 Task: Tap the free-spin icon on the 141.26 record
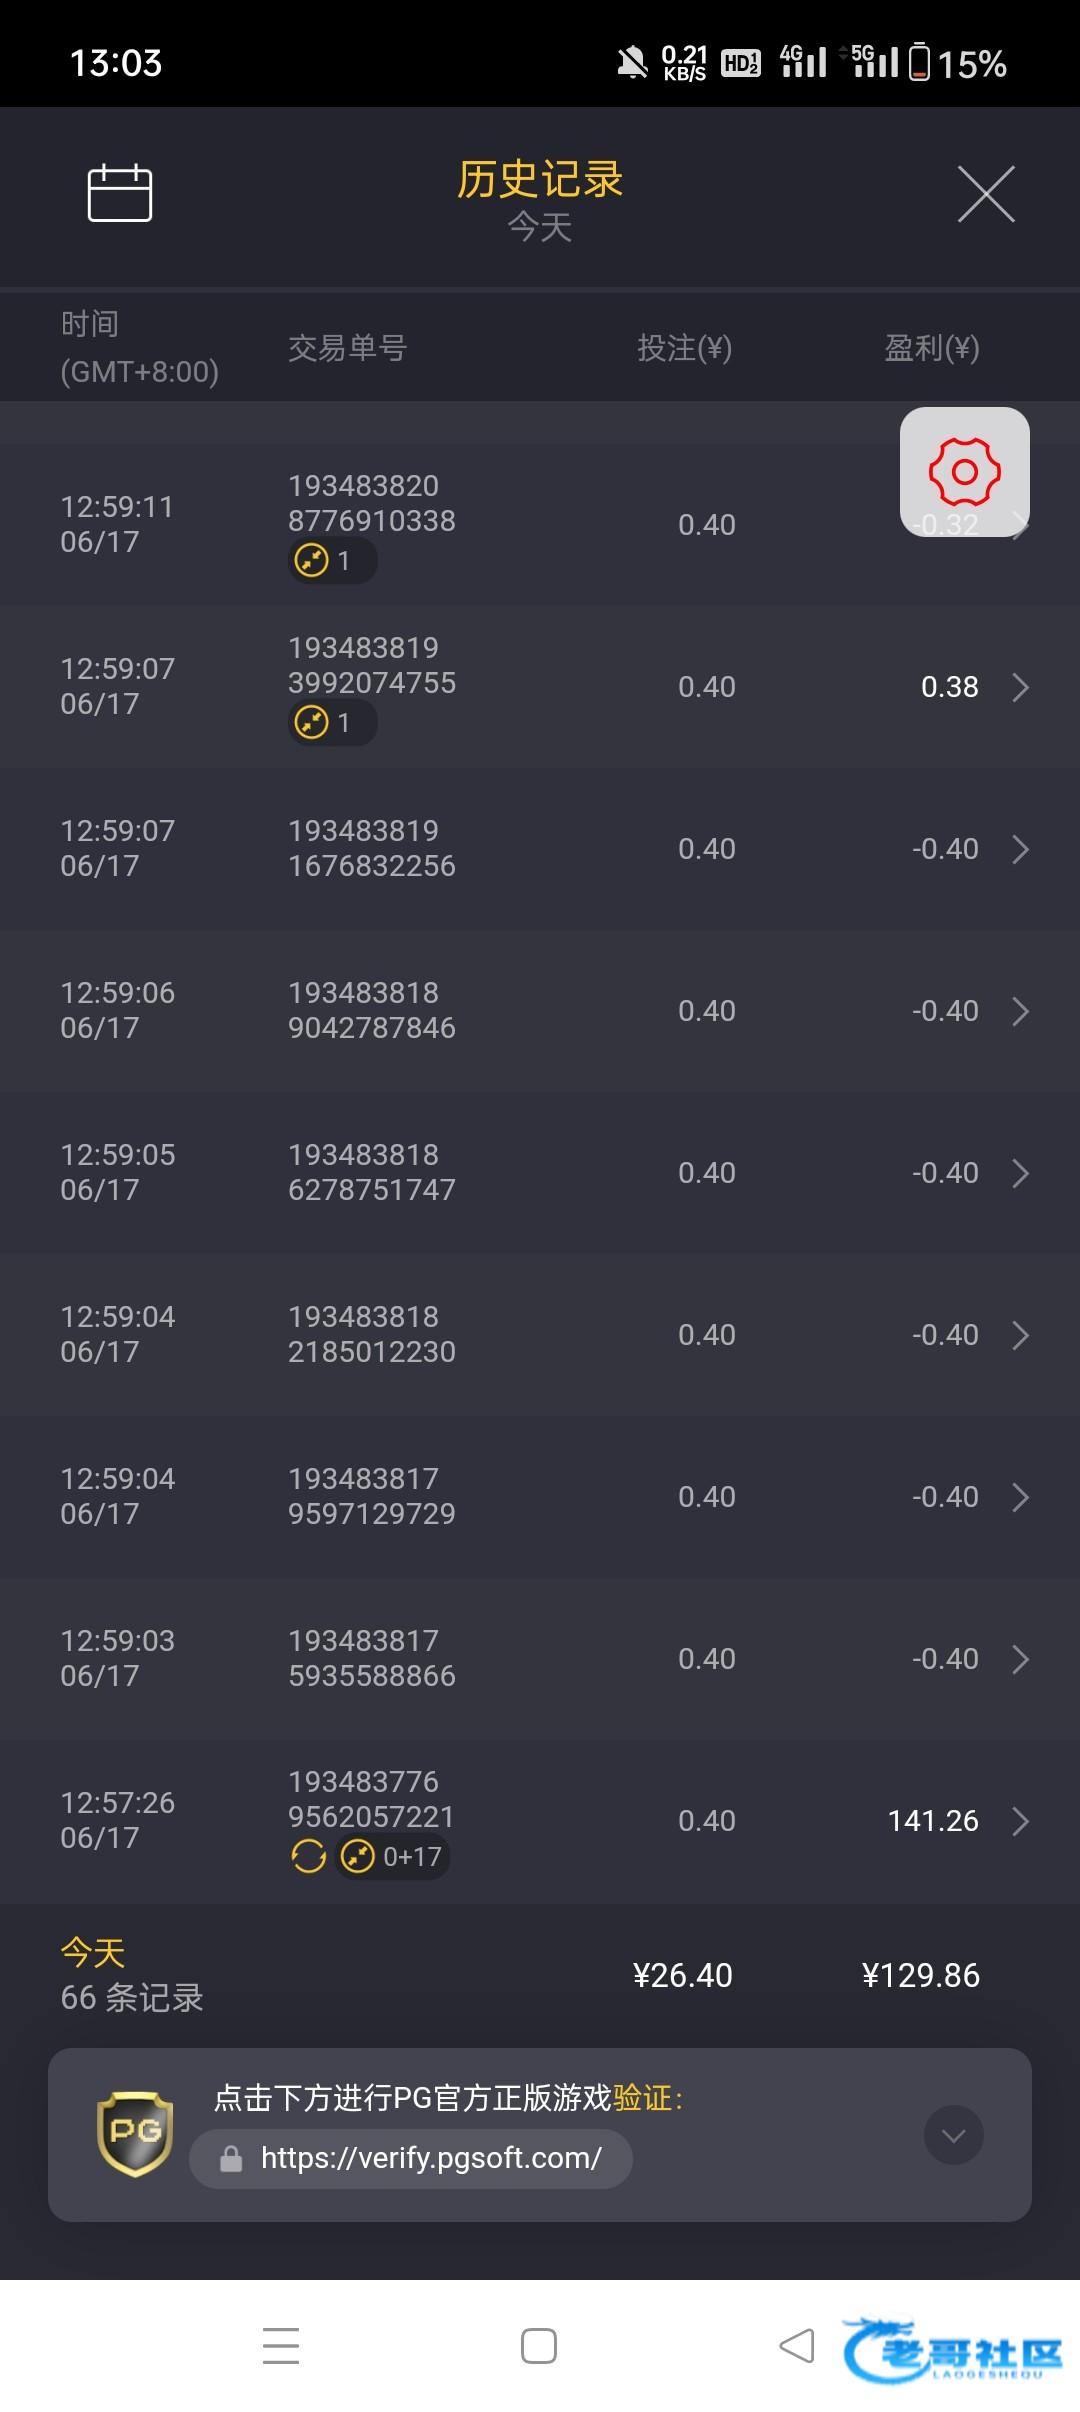[308, 1857]
